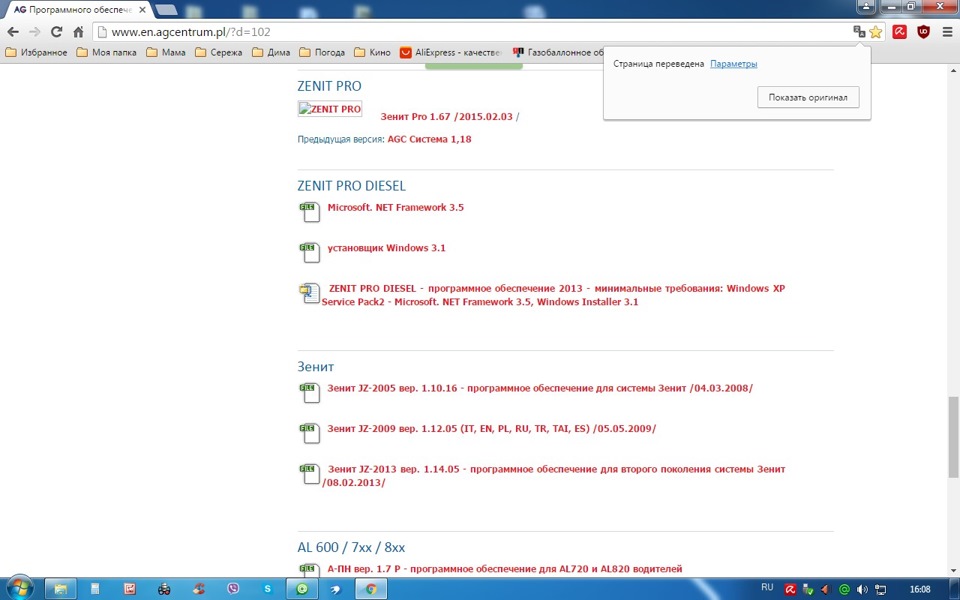
Task: Click file icon beside установщик Windows 3.1
Action: [x=310, y=252]
